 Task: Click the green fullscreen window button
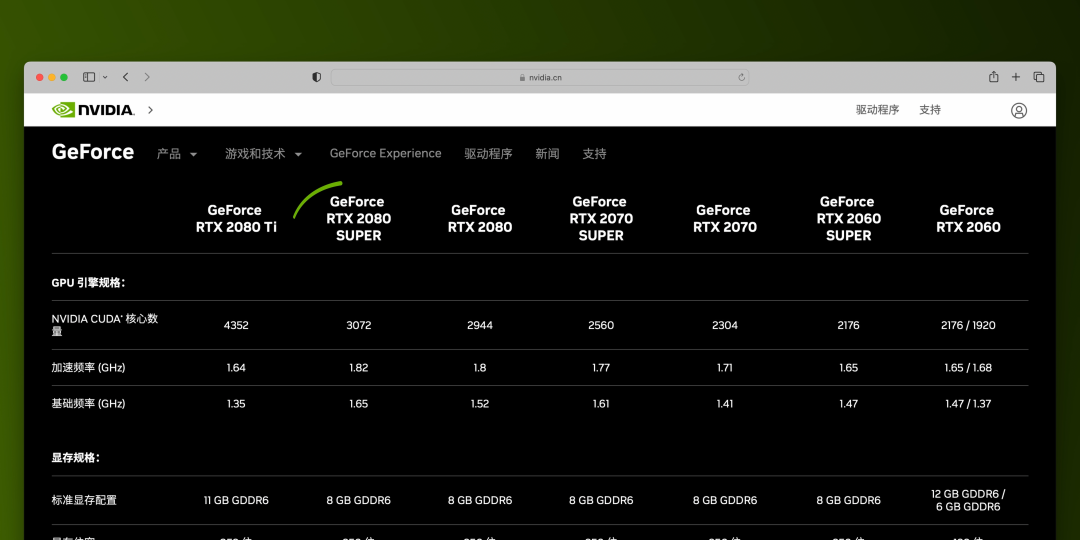[x=64, y=77]
